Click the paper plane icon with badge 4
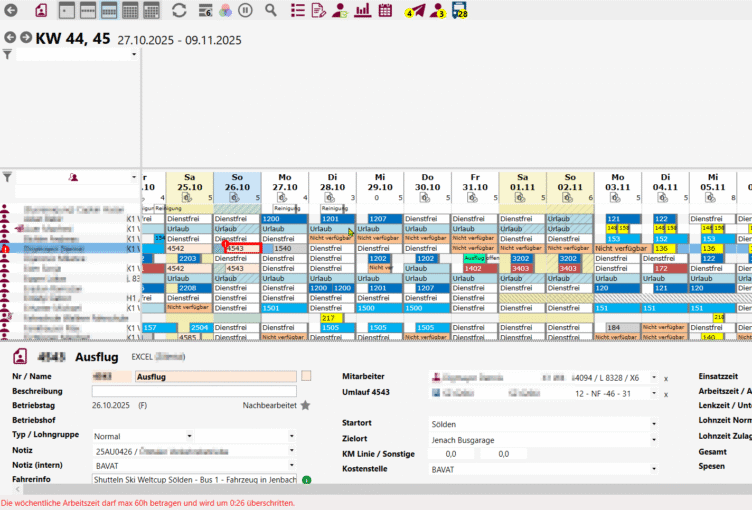The width and height of the screenshot is (752, 510). pyautogui.click(x=417, y=10)
